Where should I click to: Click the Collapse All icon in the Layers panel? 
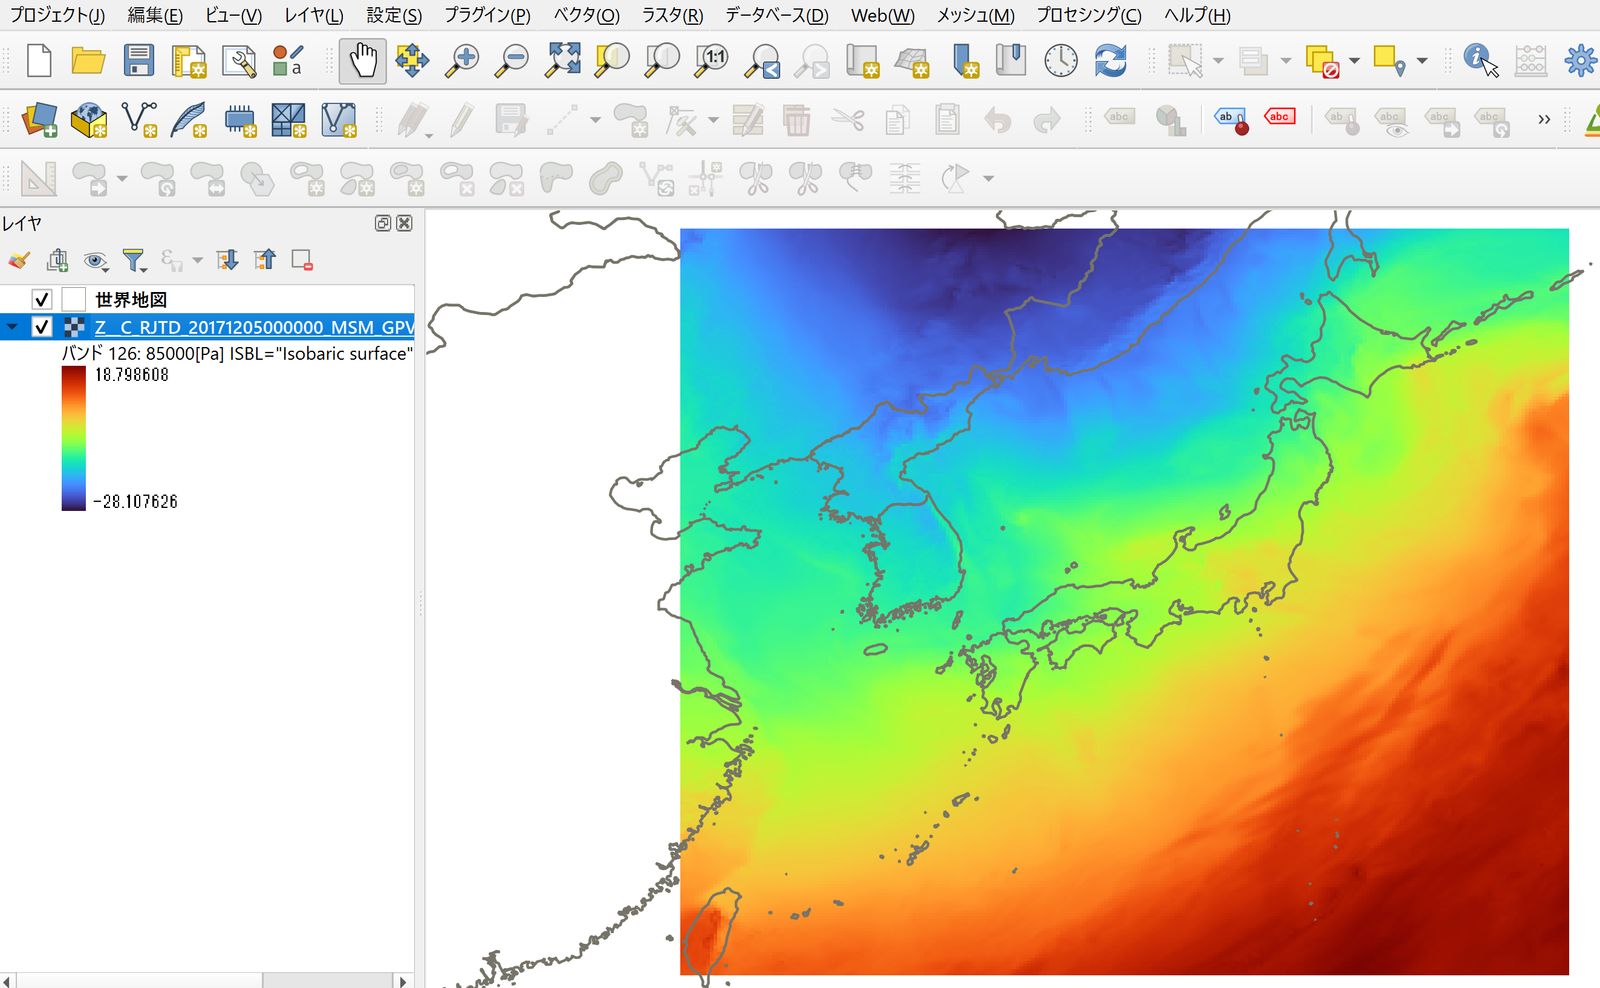264,261
